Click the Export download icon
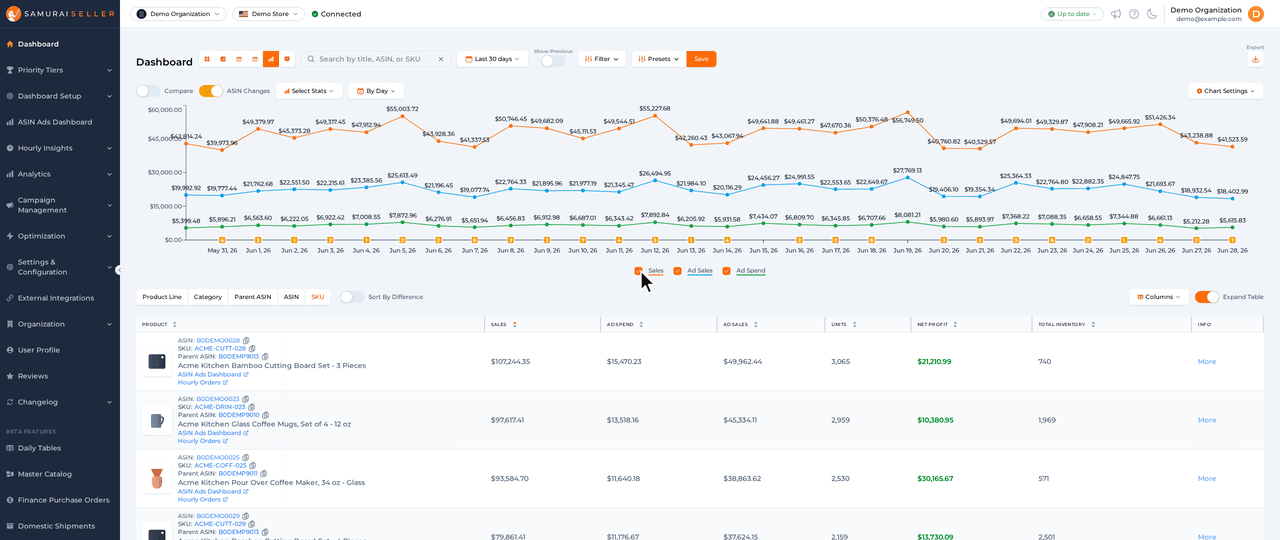The width and height of the screenshot is (1280, 540). (x=1256, y=60)
